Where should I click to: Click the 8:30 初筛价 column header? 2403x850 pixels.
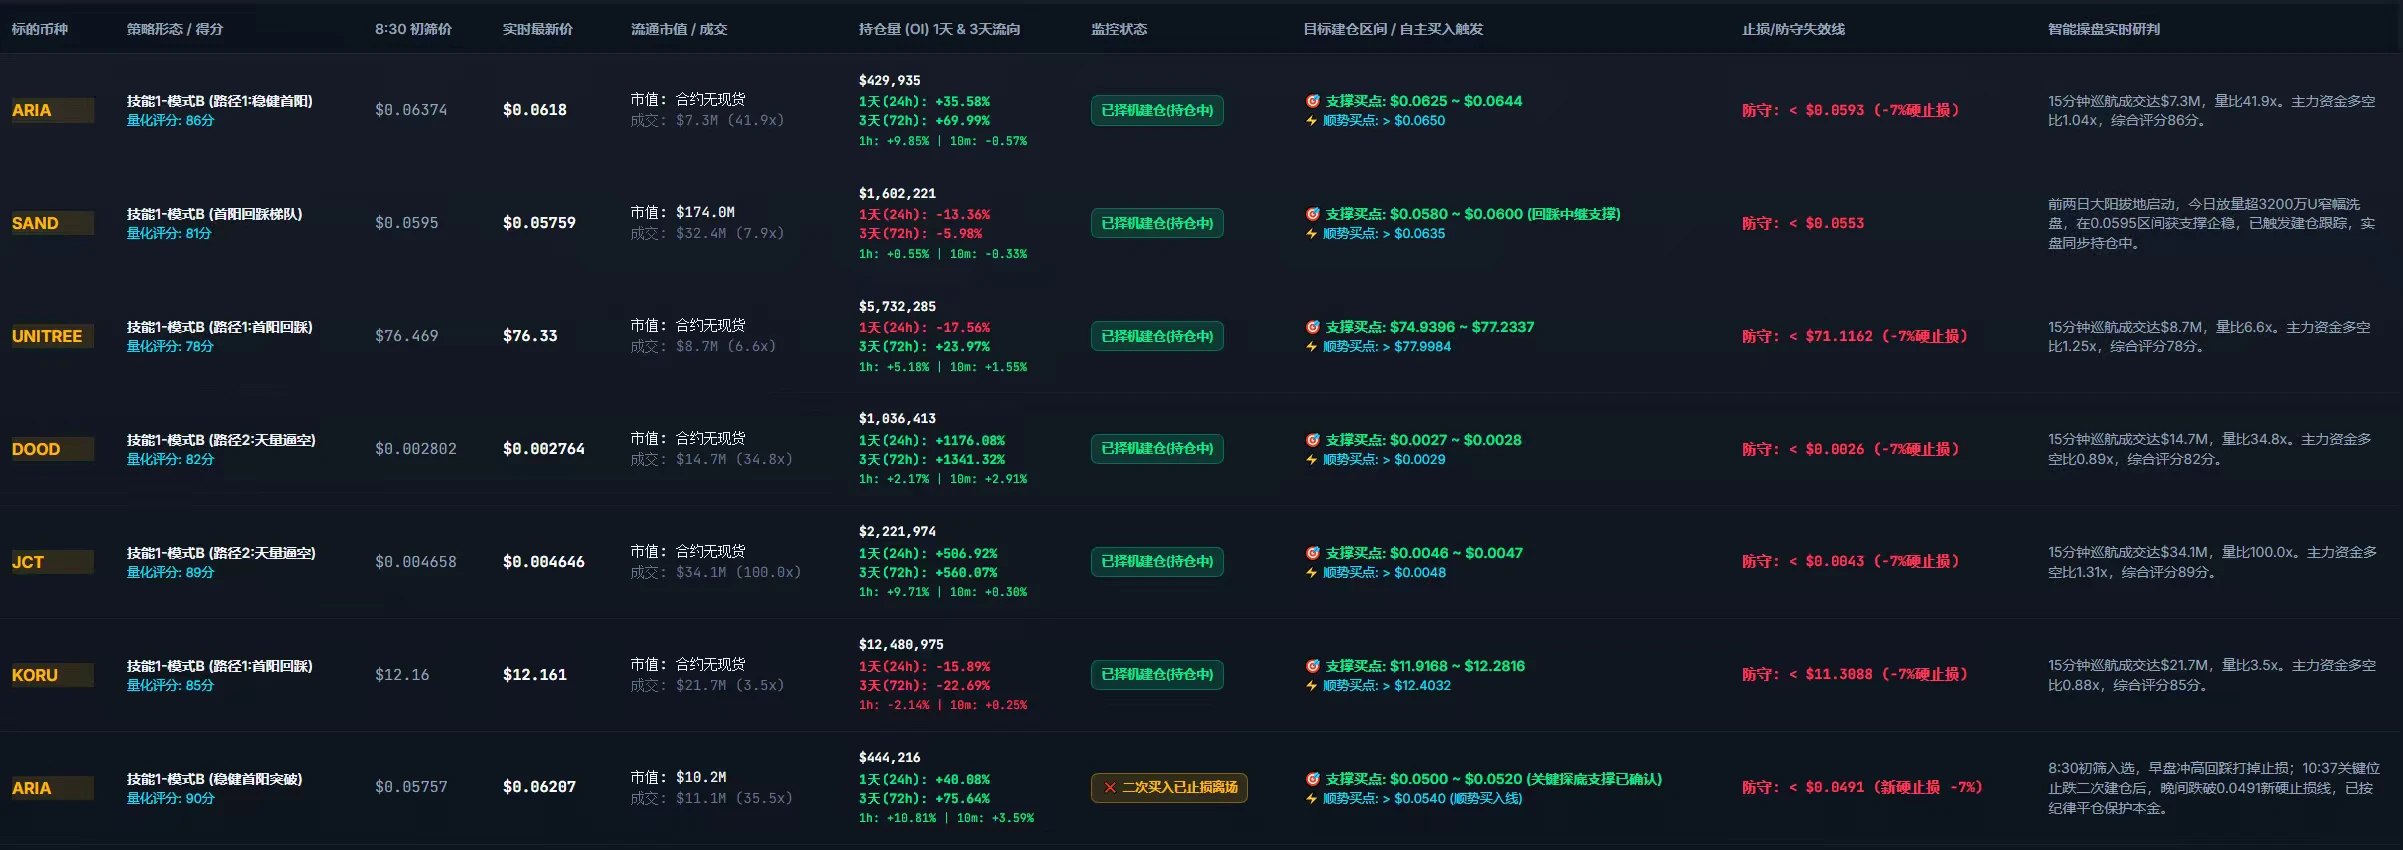tap(413, 29)
